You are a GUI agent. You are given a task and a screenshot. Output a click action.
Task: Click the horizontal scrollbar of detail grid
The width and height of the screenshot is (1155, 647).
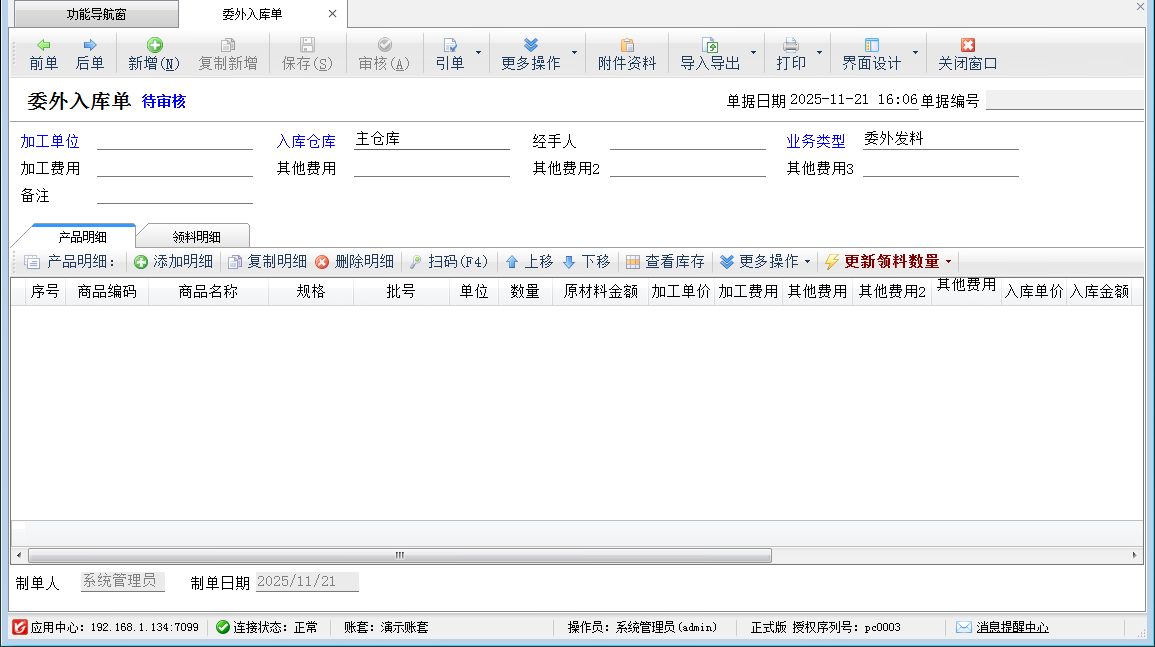400,555
